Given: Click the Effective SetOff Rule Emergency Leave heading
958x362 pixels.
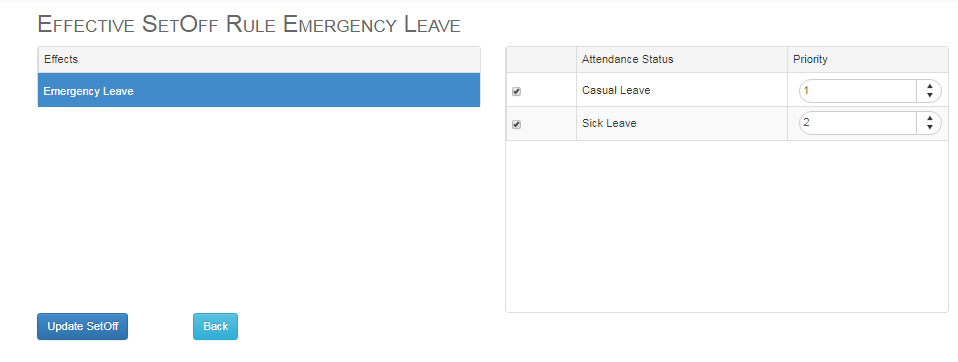Looking at the screenshot, I should point(249,24).
